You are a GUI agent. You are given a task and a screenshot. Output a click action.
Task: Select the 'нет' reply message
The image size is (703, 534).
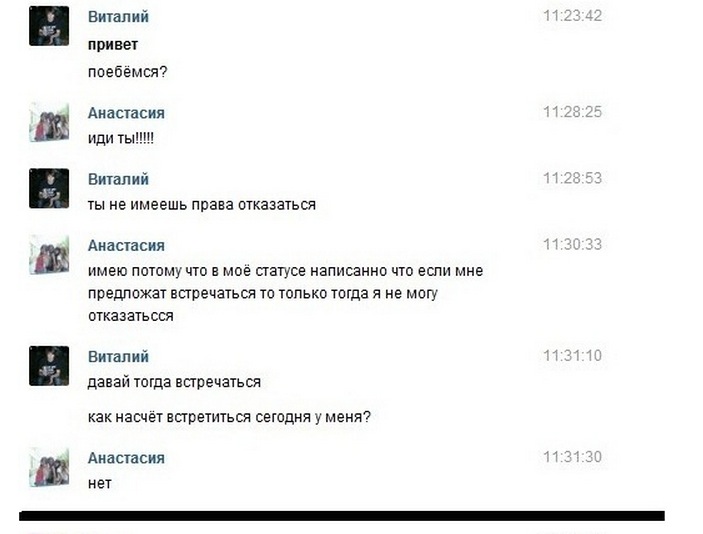pyautogui.click(x=100, y=484)
